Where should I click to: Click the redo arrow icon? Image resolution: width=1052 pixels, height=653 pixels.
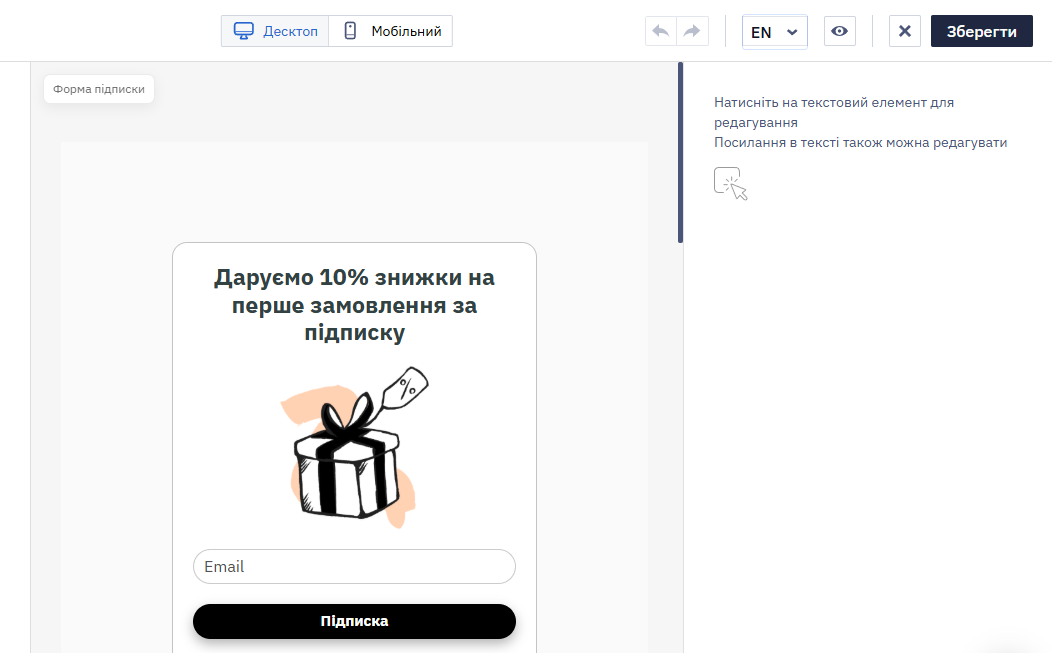[x=692, y=32]
